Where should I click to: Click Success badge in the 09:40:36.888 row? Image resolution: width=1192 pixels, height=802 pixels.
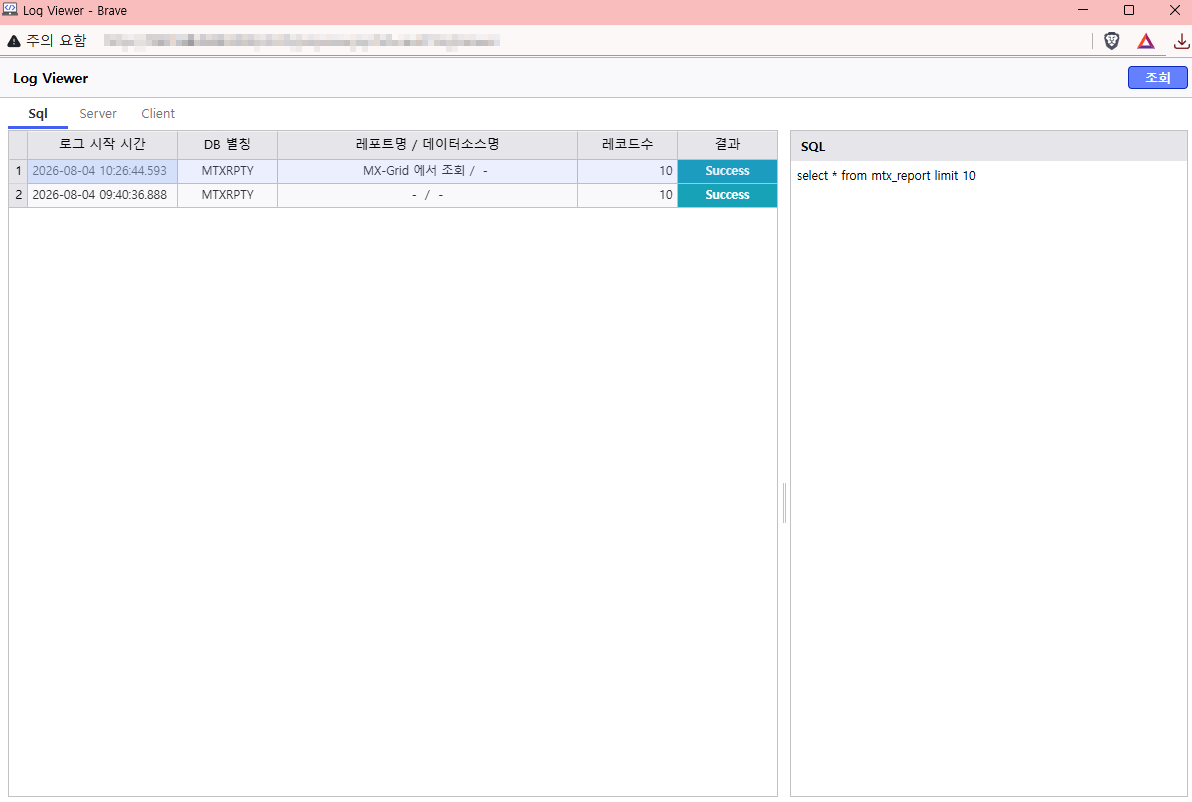click(x=728, y=195)
